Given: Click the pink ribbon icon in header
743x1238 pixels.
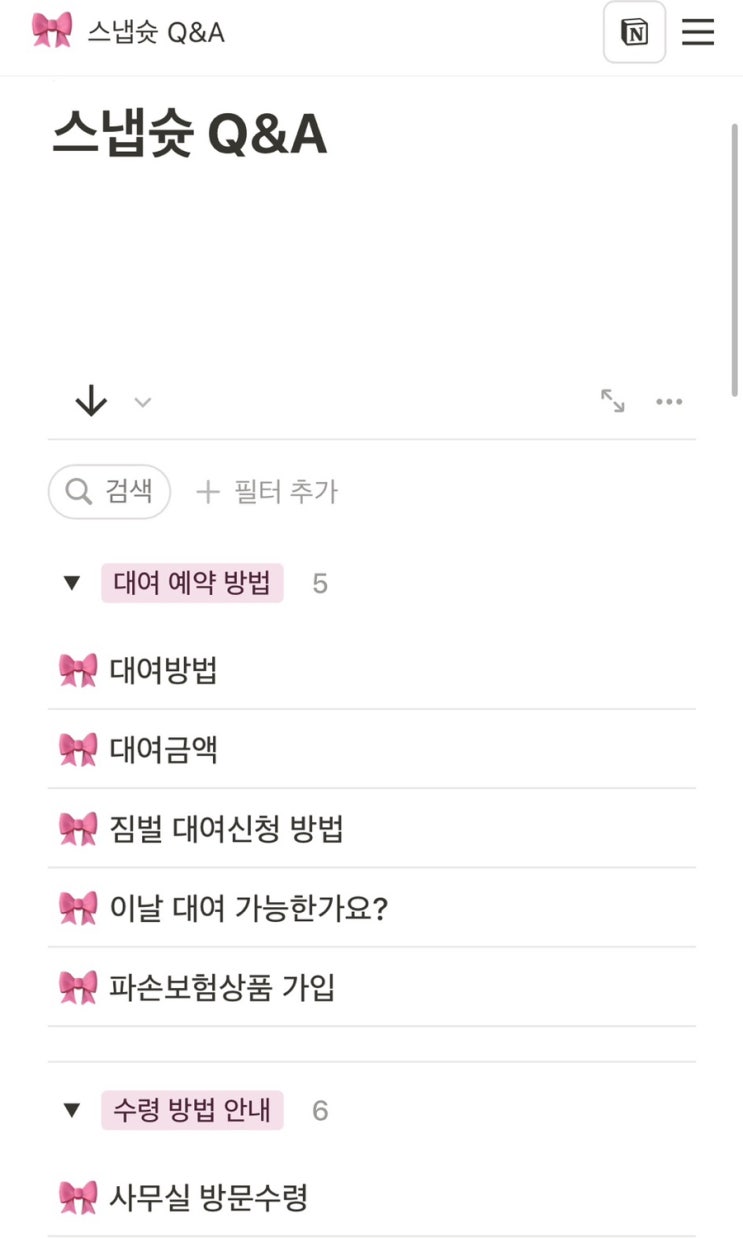Looking at the screenshot, I should tap(52, 31).
